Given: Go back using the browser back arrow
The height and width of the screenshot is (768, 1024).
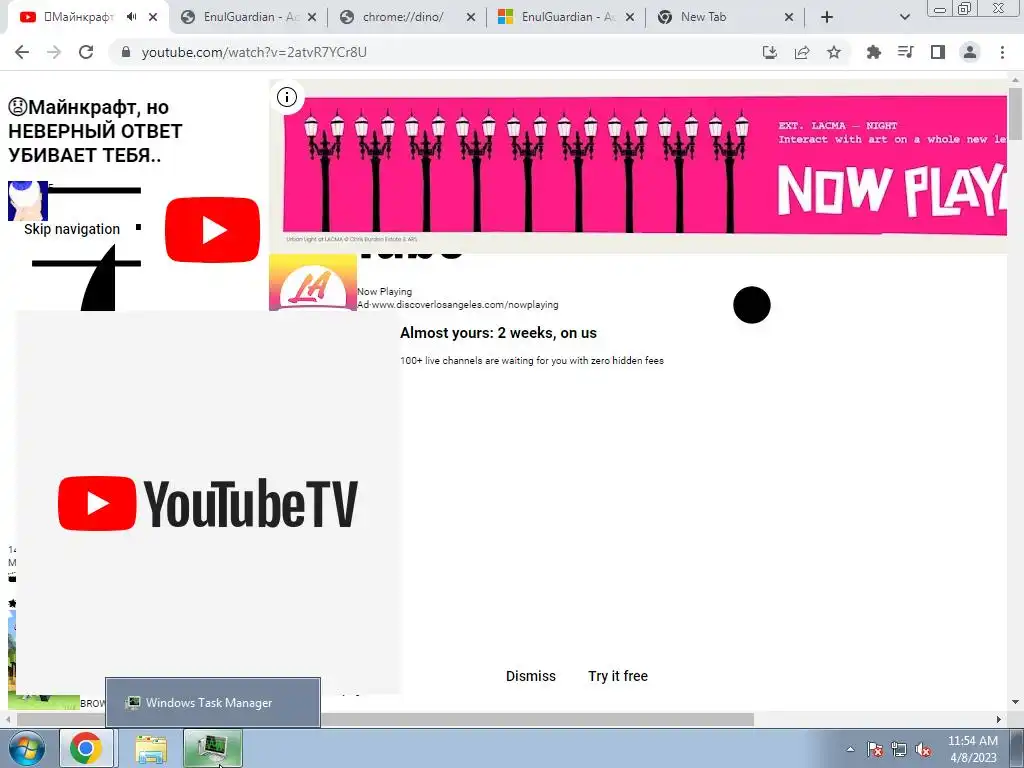Looking at the screenshot, I should point(22,52).
